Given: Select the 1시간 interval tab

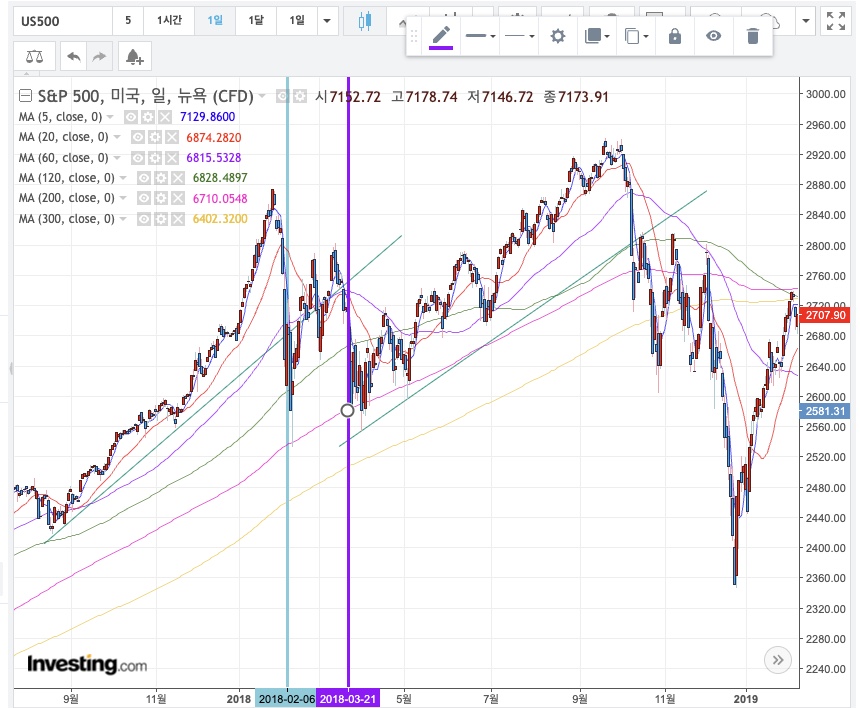Looking at the screenshot, I should (x=169, y=21).
